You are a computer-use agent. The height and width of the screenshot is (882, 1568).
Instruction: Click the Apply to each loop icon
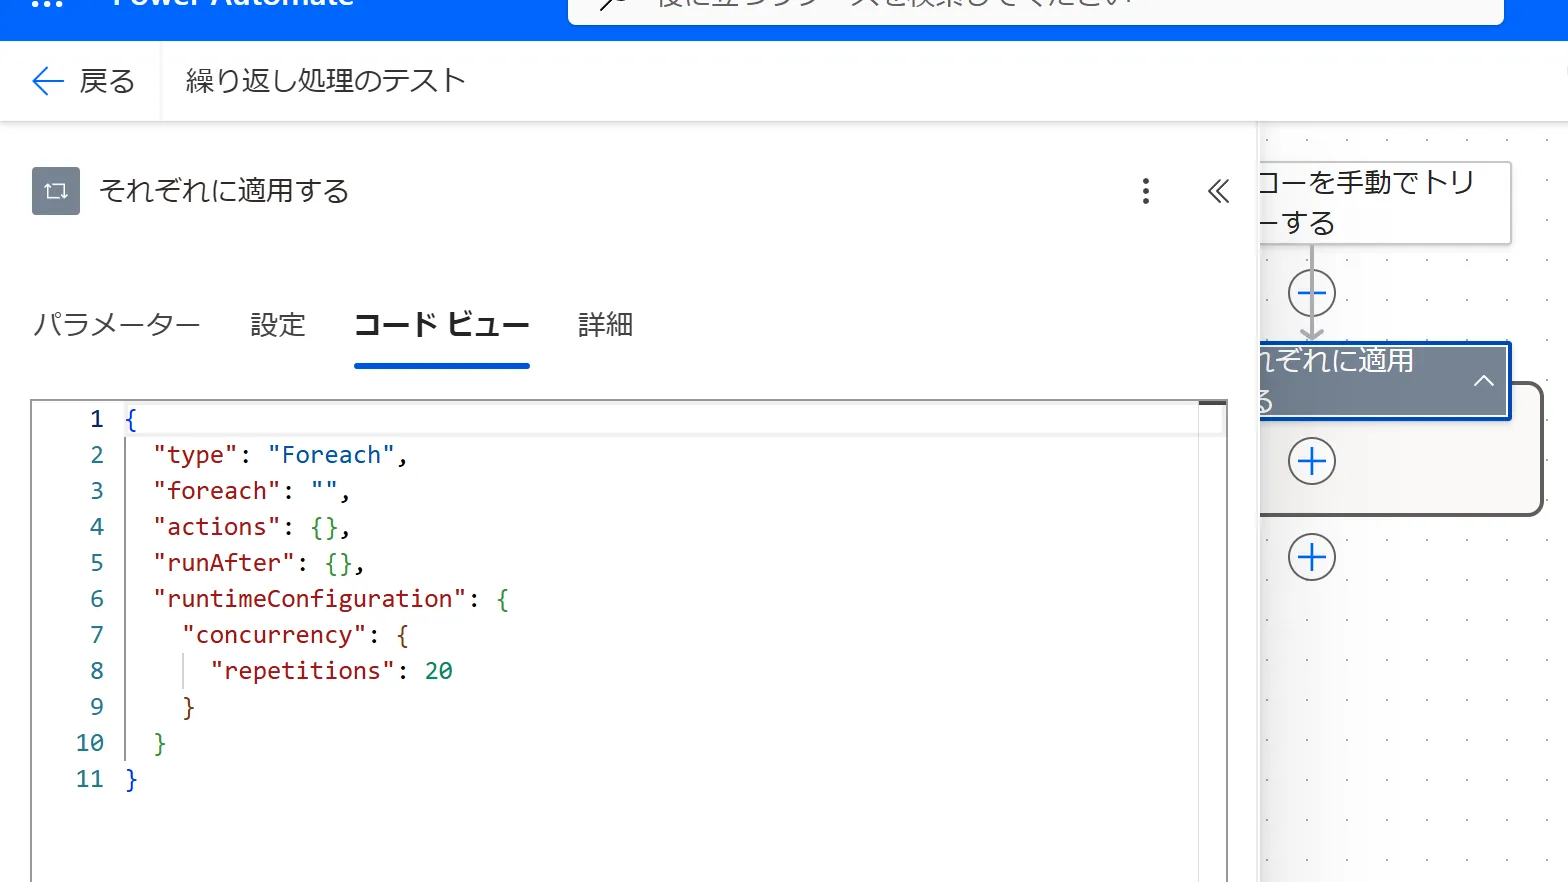tap(56, 191)
